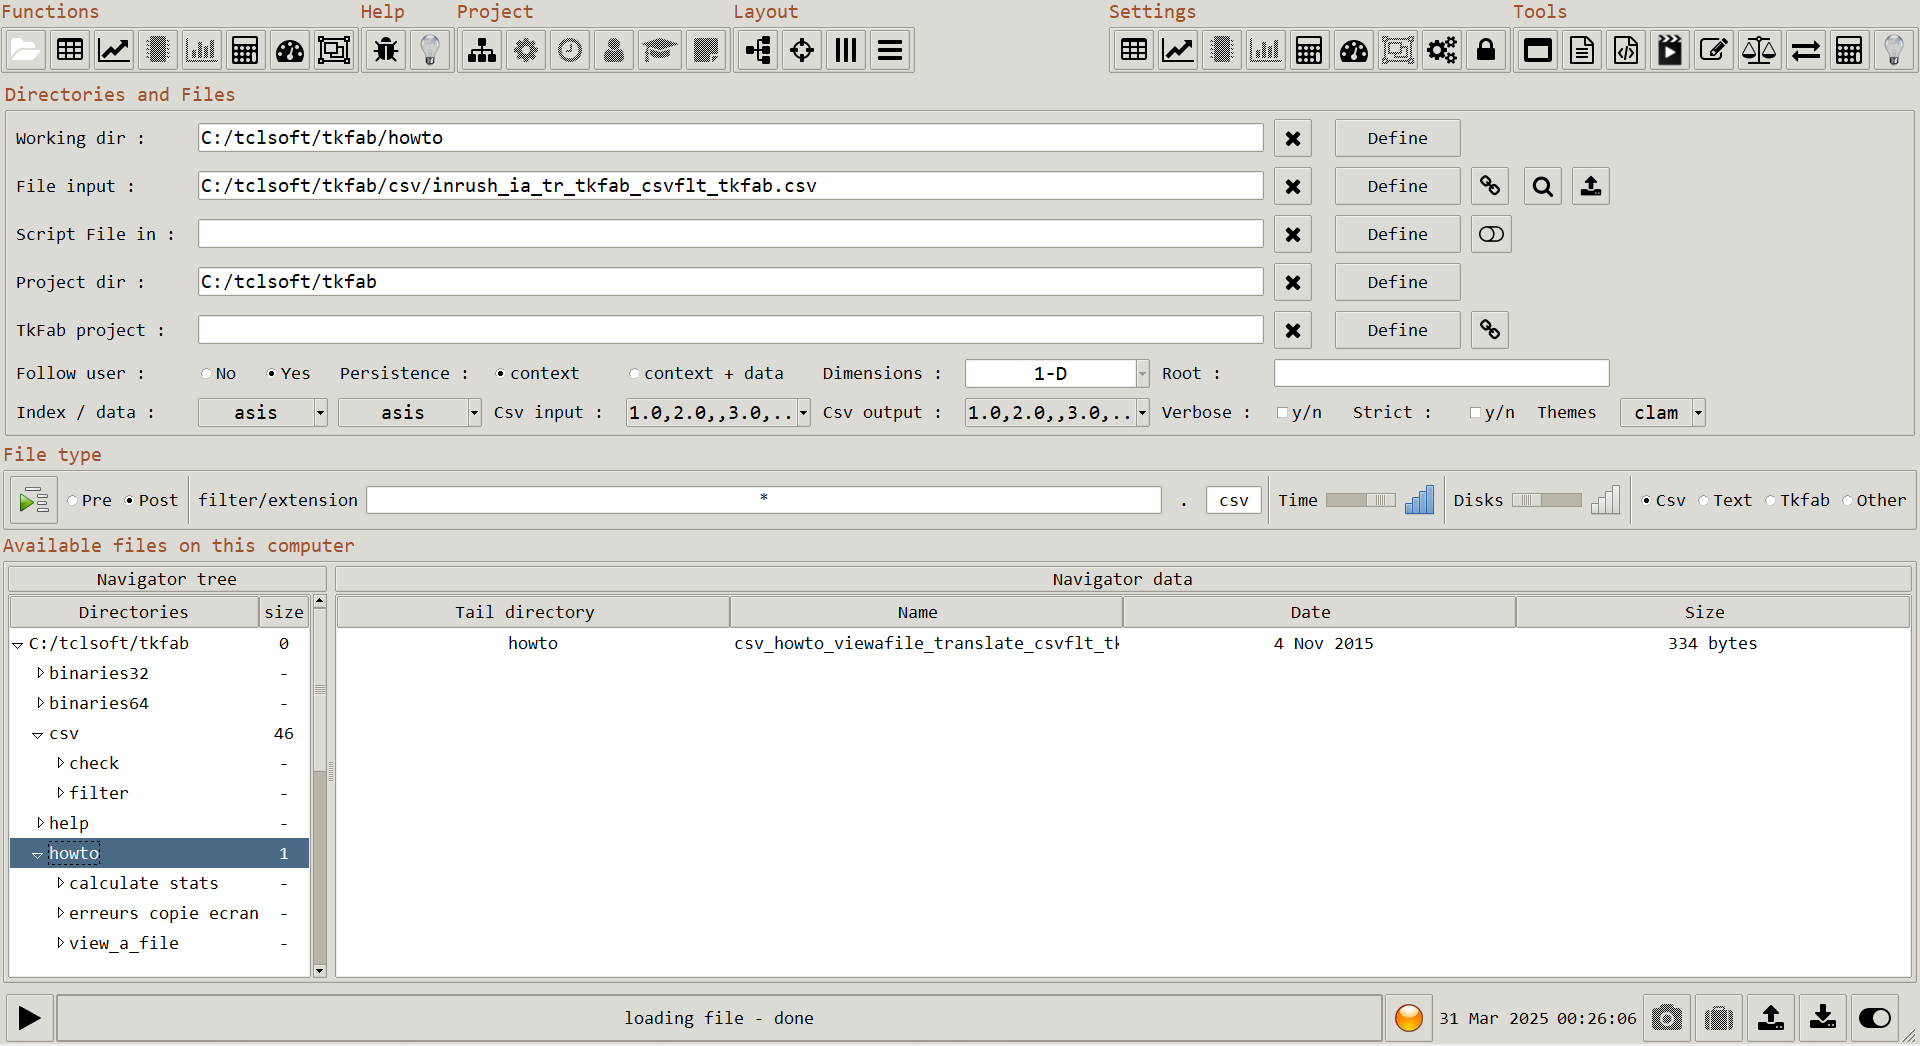Set Follow user to Yes
This screenshot has width=1920, height=1046.
coord(271,374)
